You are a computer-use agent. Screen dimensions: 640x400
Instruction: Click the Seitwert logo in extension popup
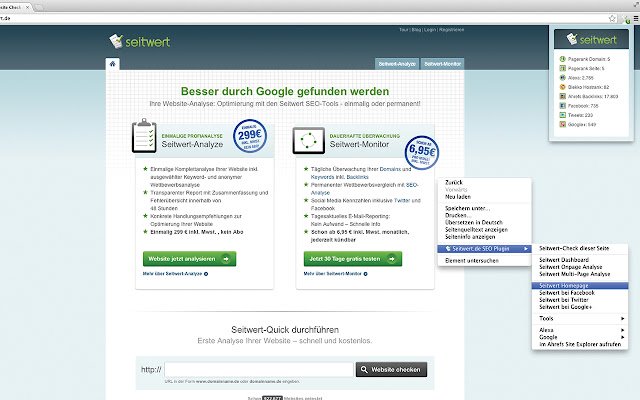(591, 39)
